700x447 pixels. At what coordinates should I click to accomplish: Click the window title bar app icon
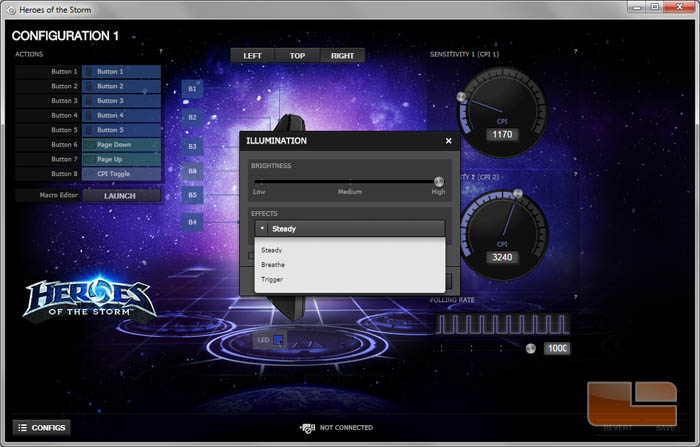(x=11, y=10)
